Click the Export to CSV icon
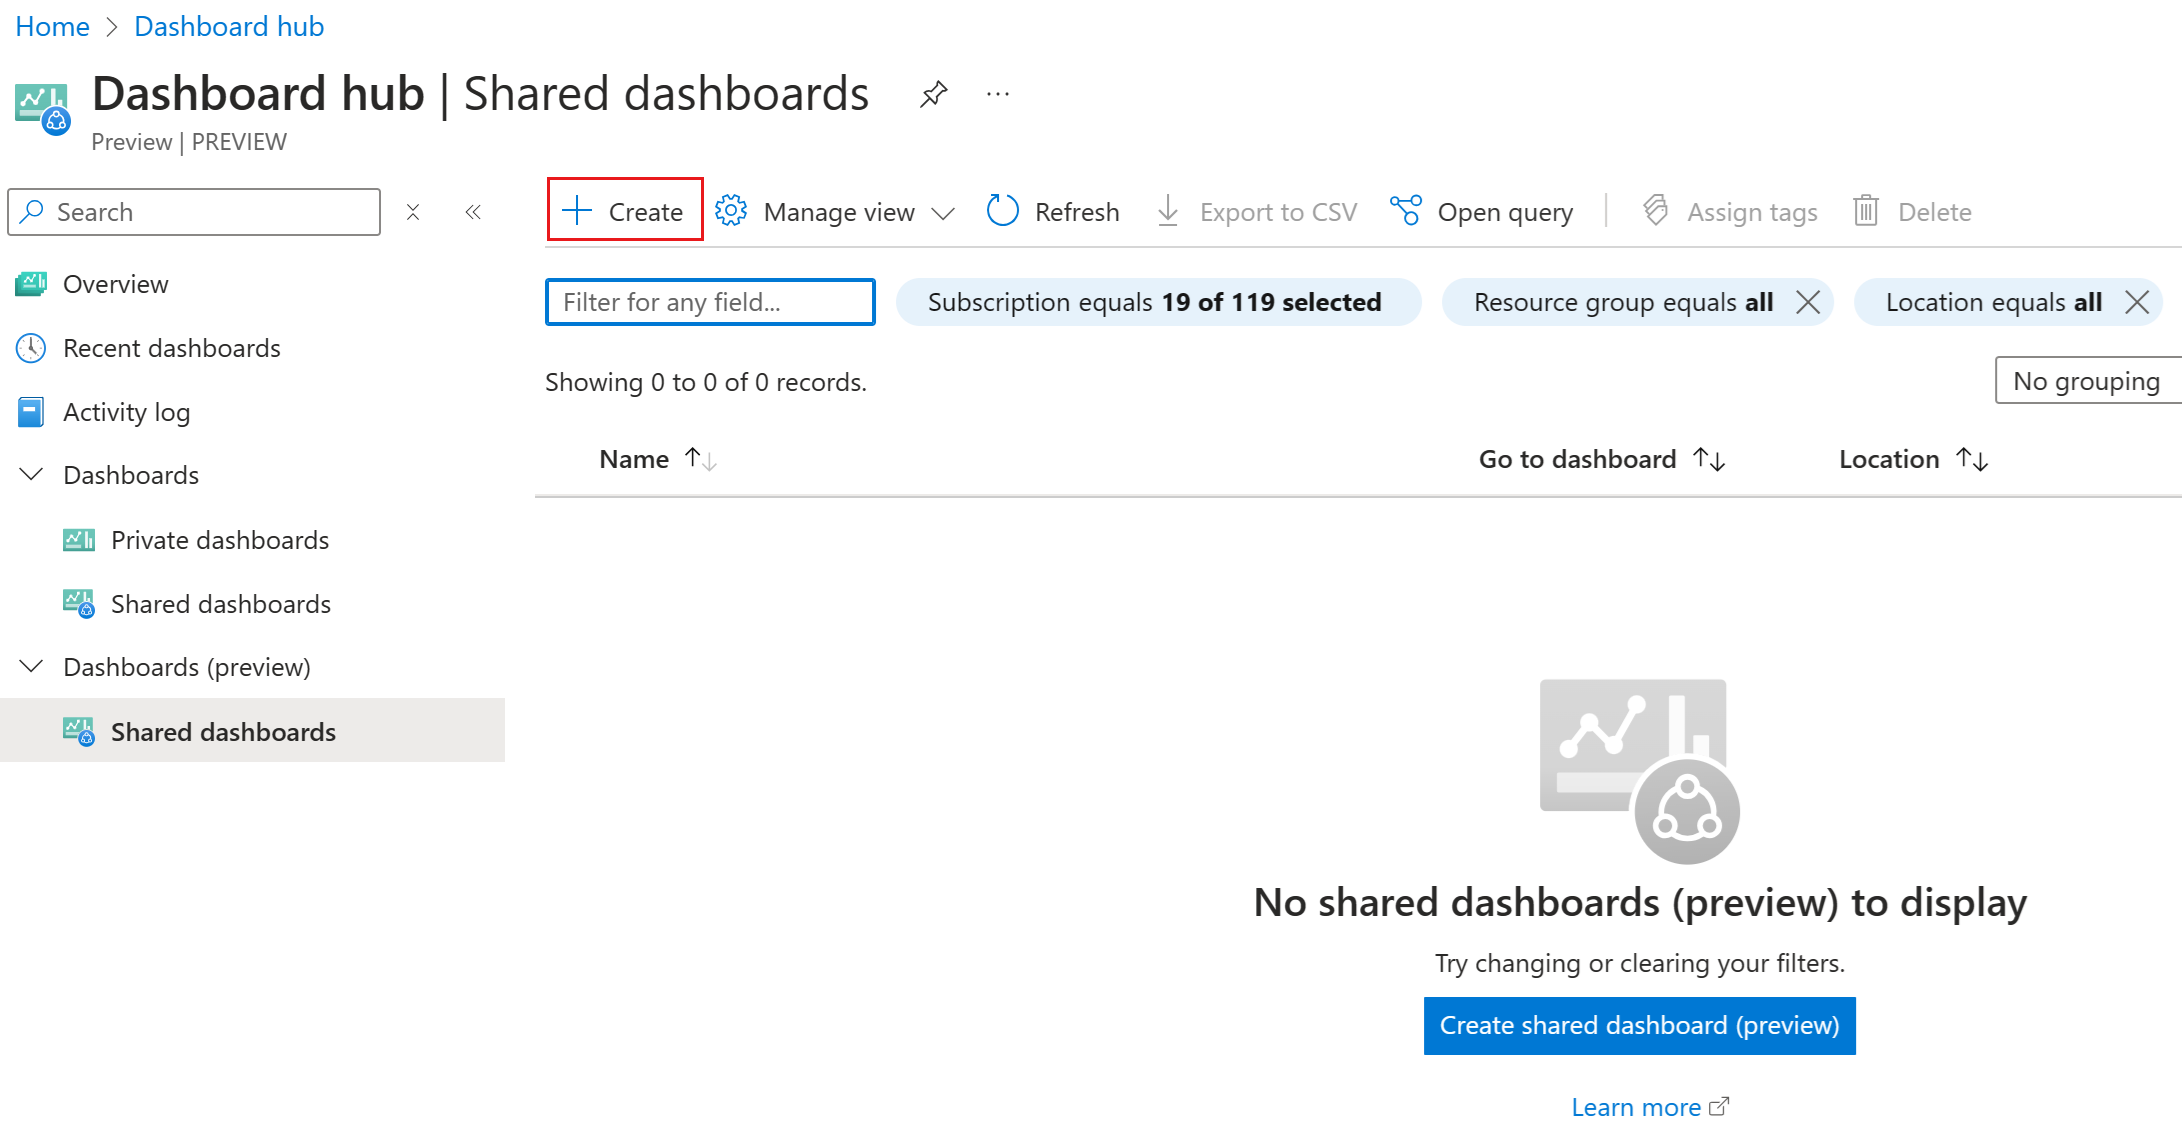 tap(1170, 210)
